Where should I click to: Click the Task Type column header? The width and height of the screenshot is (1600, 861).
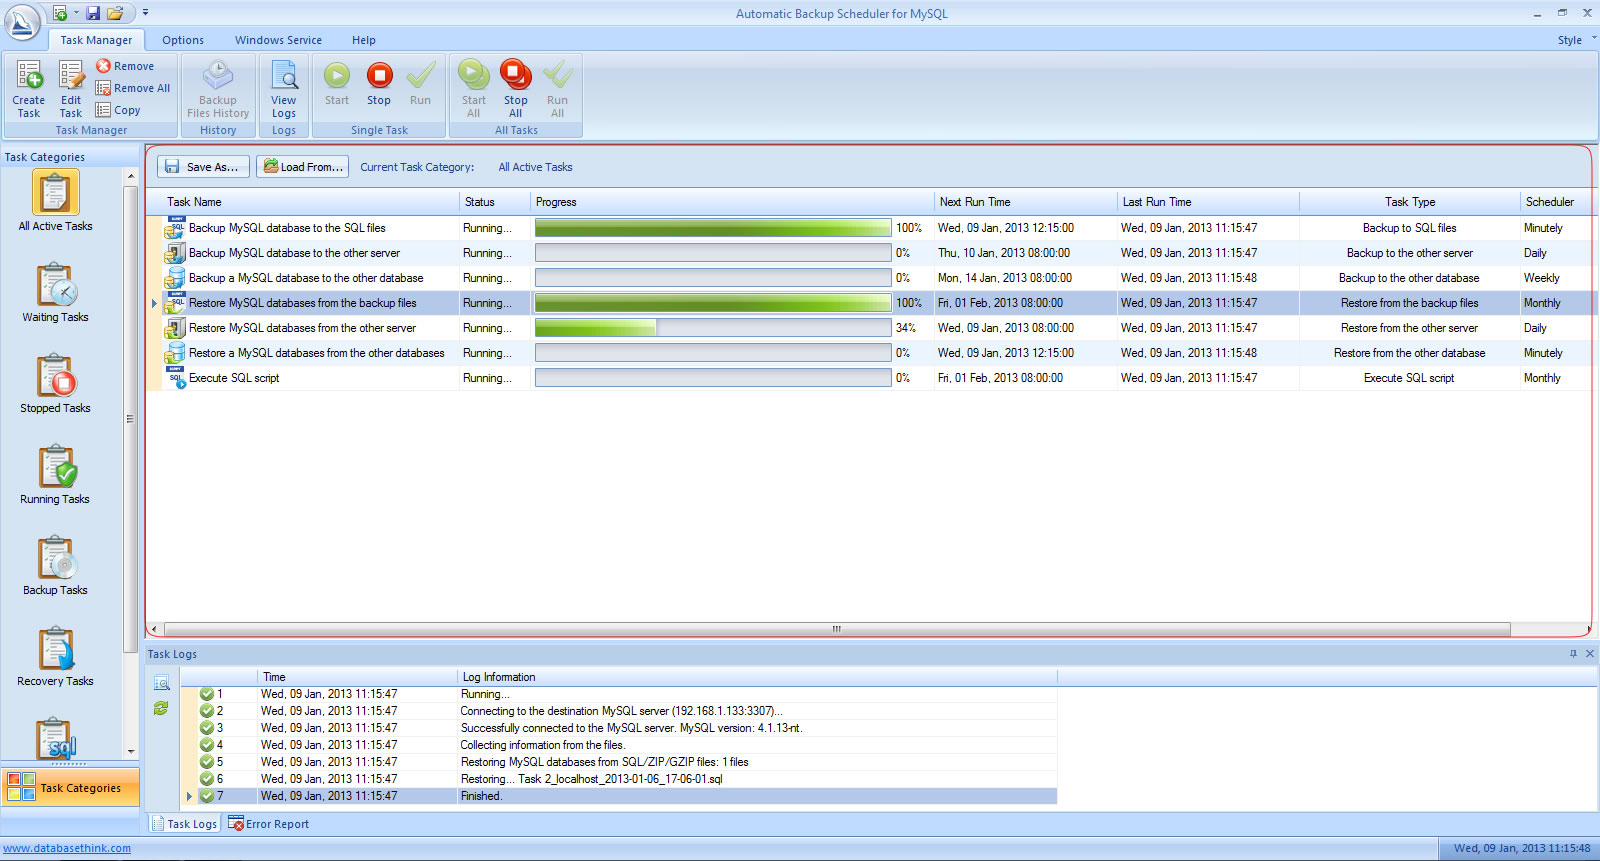[1410, 202]
